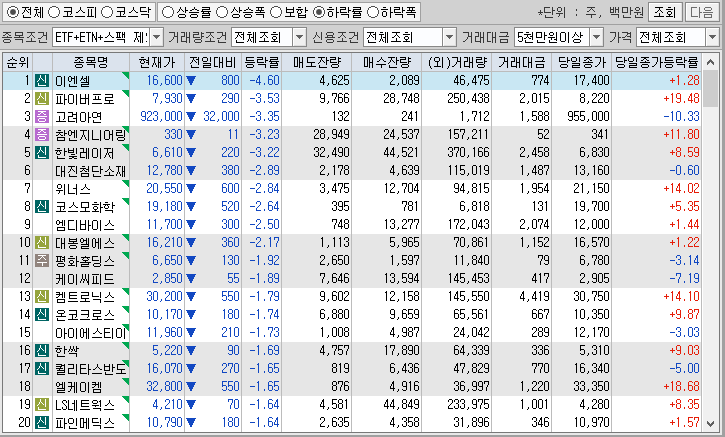Select stock name 엠디바이스
Image resolution: width=725 pixels, height=437 pixels.
coord(85,225)
